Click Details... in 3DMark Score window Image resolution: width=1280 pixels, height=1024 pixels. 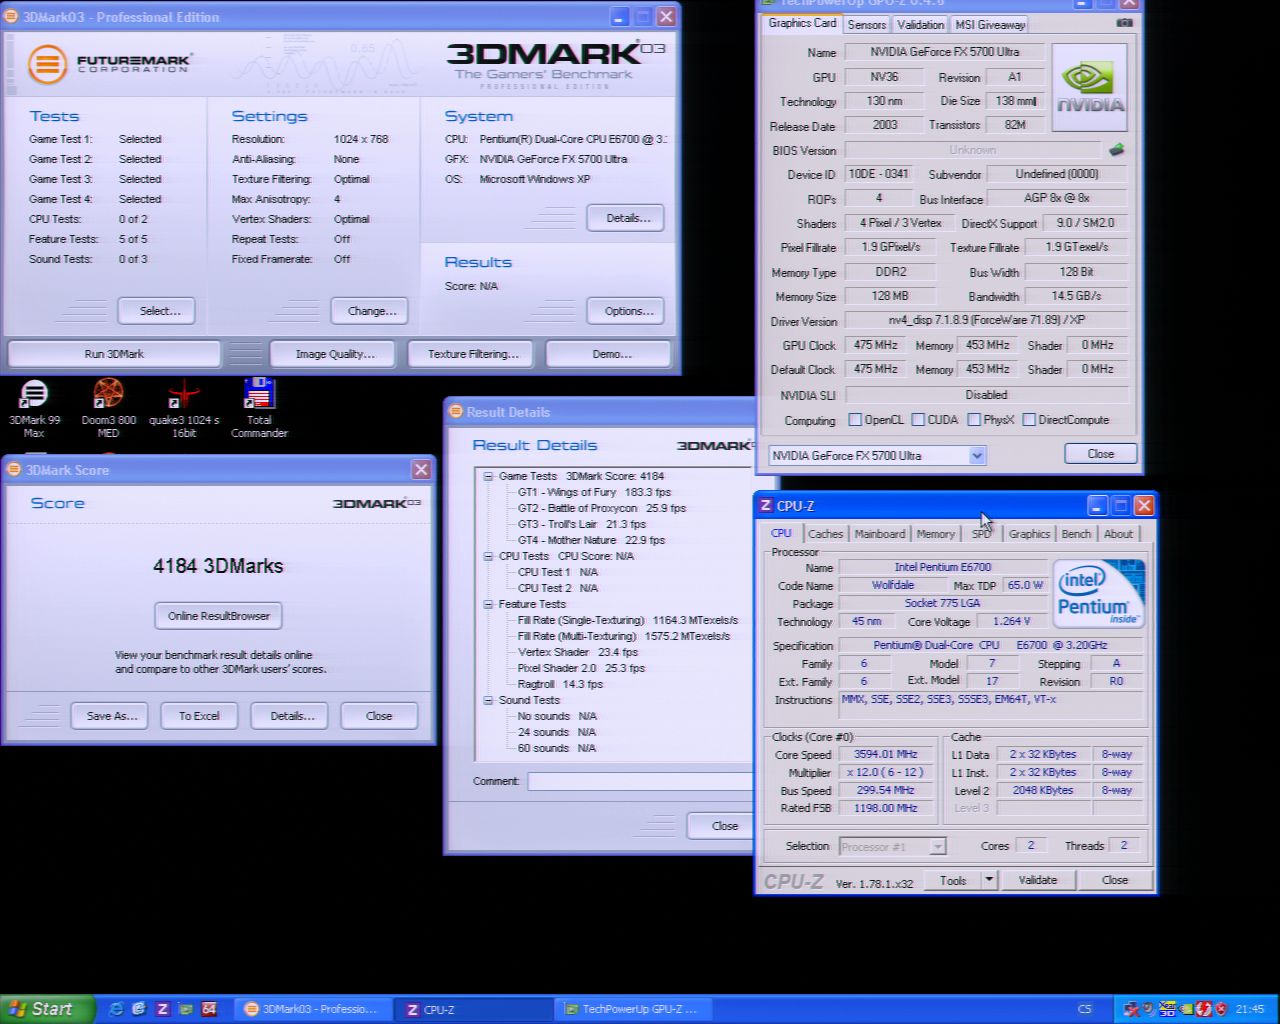click(290, 716)
